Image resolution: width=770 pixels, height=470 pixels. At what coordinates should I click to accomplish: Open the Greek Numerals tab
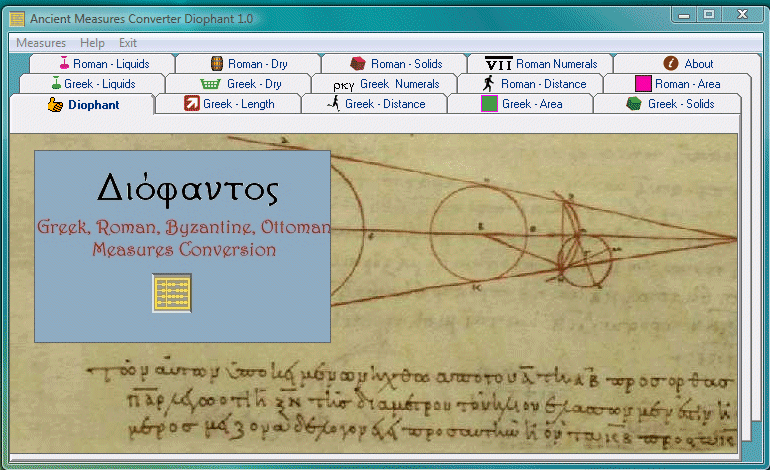[x=384, y=84]
